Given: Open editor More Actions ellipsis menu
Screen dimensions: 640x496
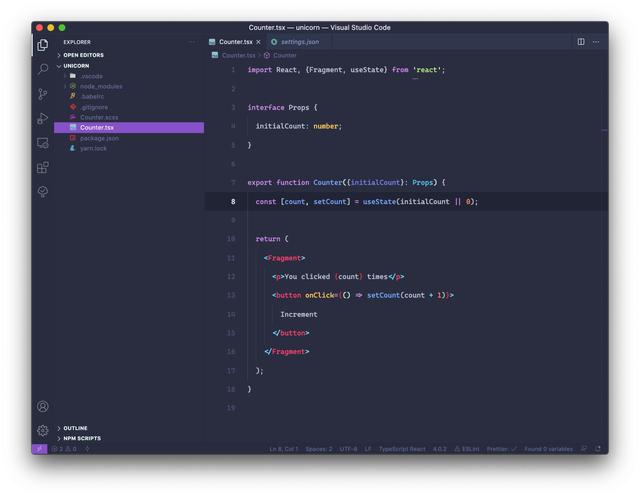Looking at the screenshot, I should pyautogui.click(x=596, y=42).
